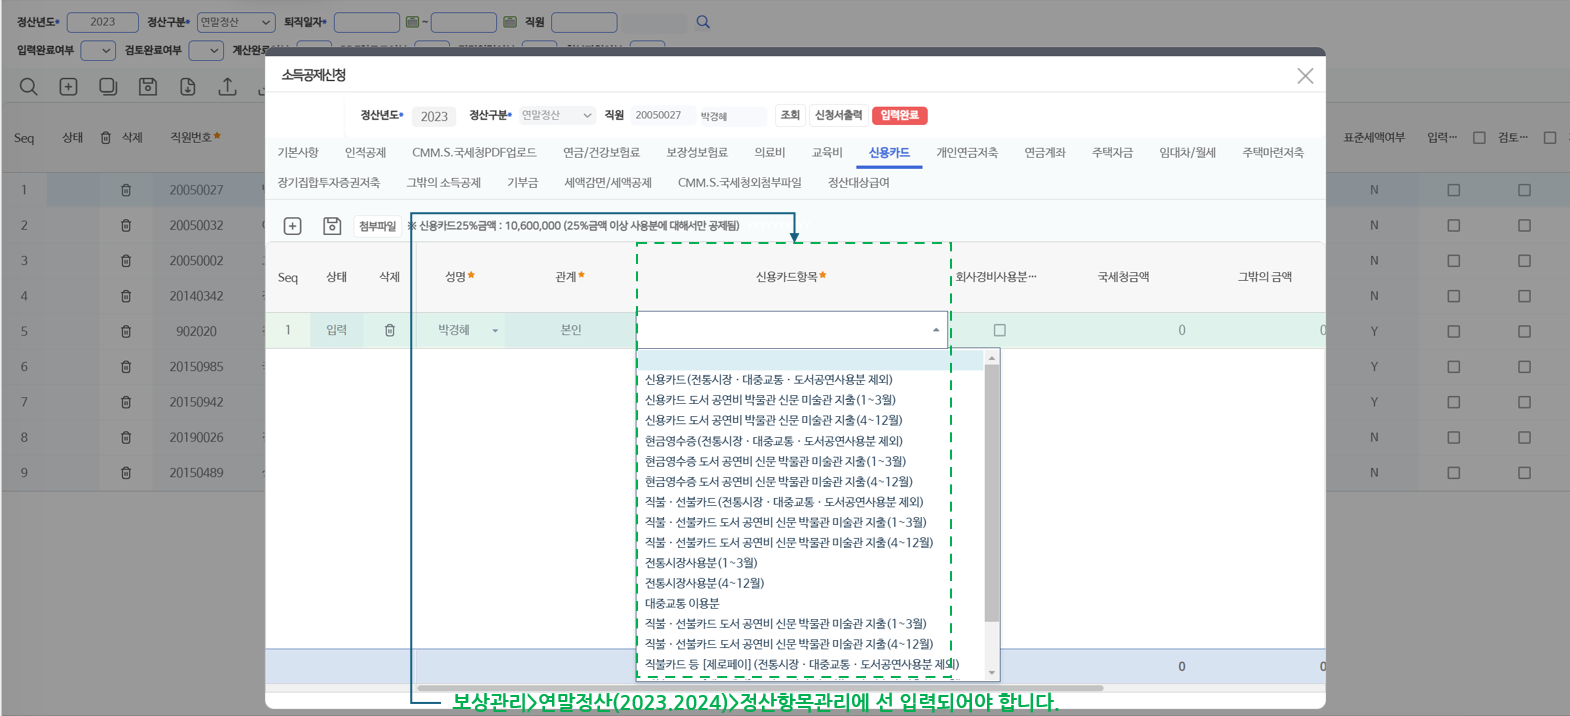
Task: Click the copy icon in background toolbar
Action: (x=108, y=87)
